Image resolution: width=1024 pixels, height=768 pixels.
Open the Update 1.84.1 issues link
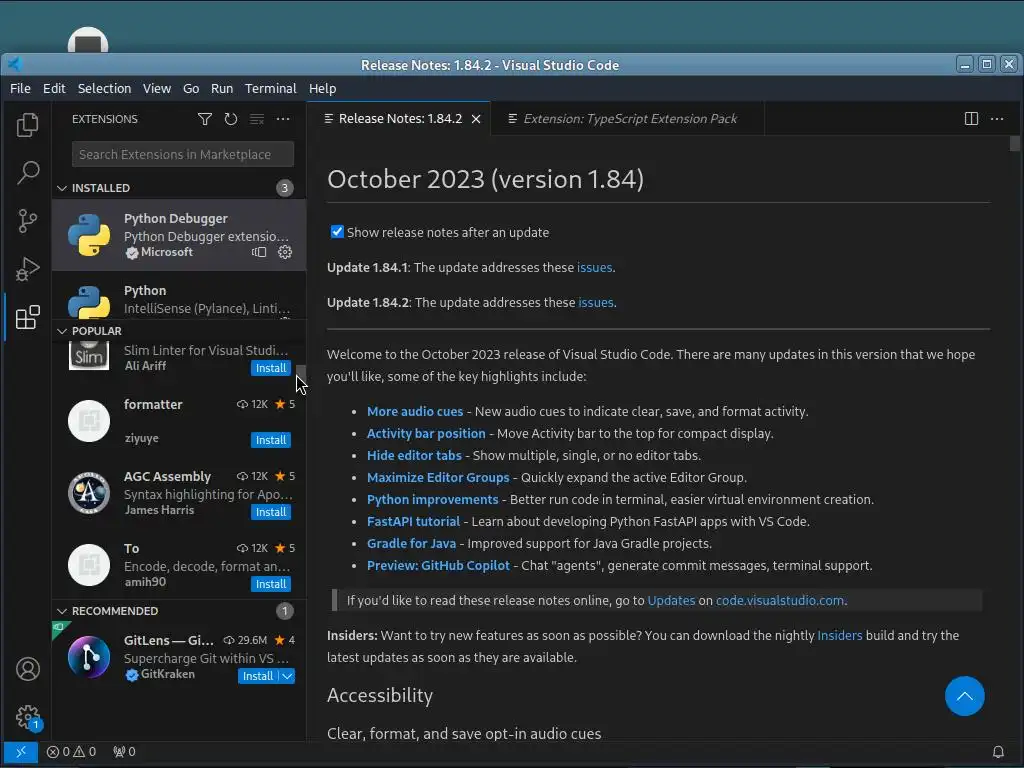[x=594, y=268]
